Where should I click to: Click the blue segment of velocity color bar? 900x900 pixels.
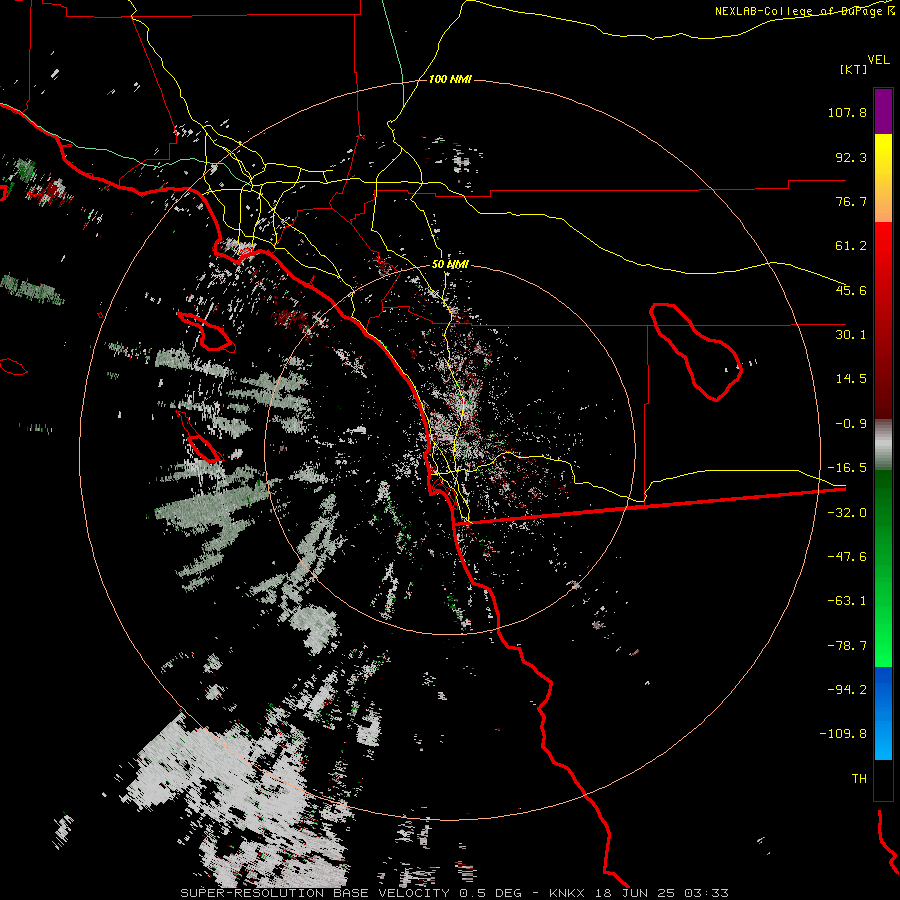coord(883,713)
